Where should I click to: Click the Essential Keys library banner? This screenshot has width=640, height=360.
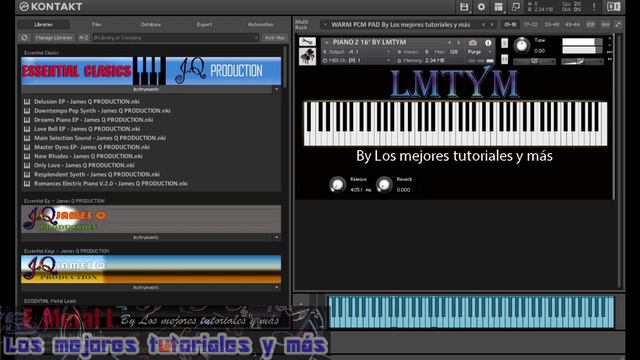[151, 269]
